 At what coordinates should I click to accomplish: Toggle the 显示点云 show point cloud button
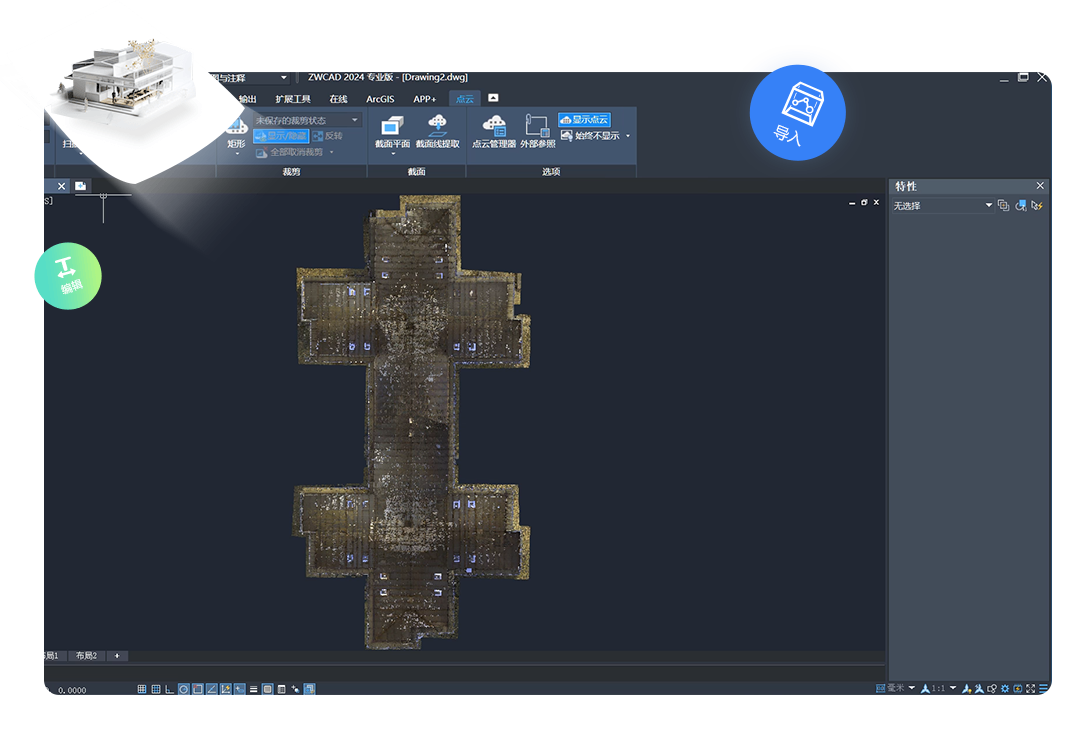point(584,120)
